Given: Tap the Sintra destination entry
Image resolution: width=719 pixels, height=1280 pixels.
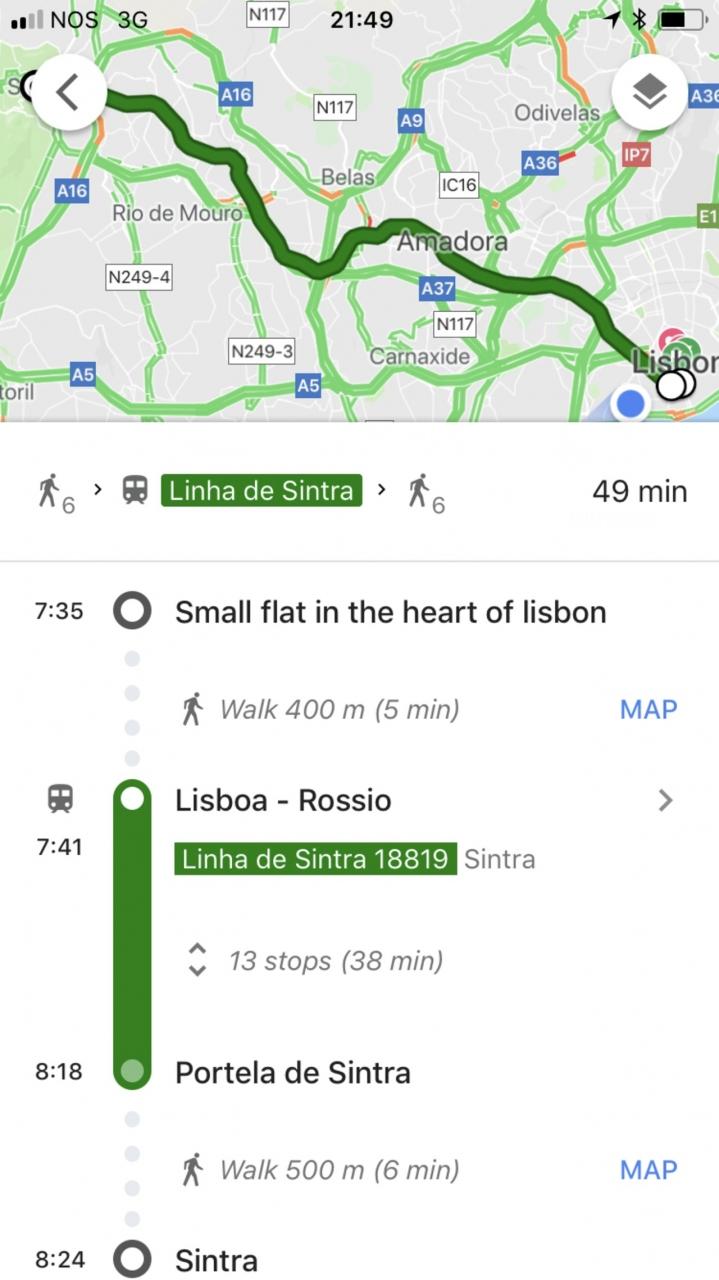Looking at the screenshot, I should pyautogui.click(x=216, y=1260).
